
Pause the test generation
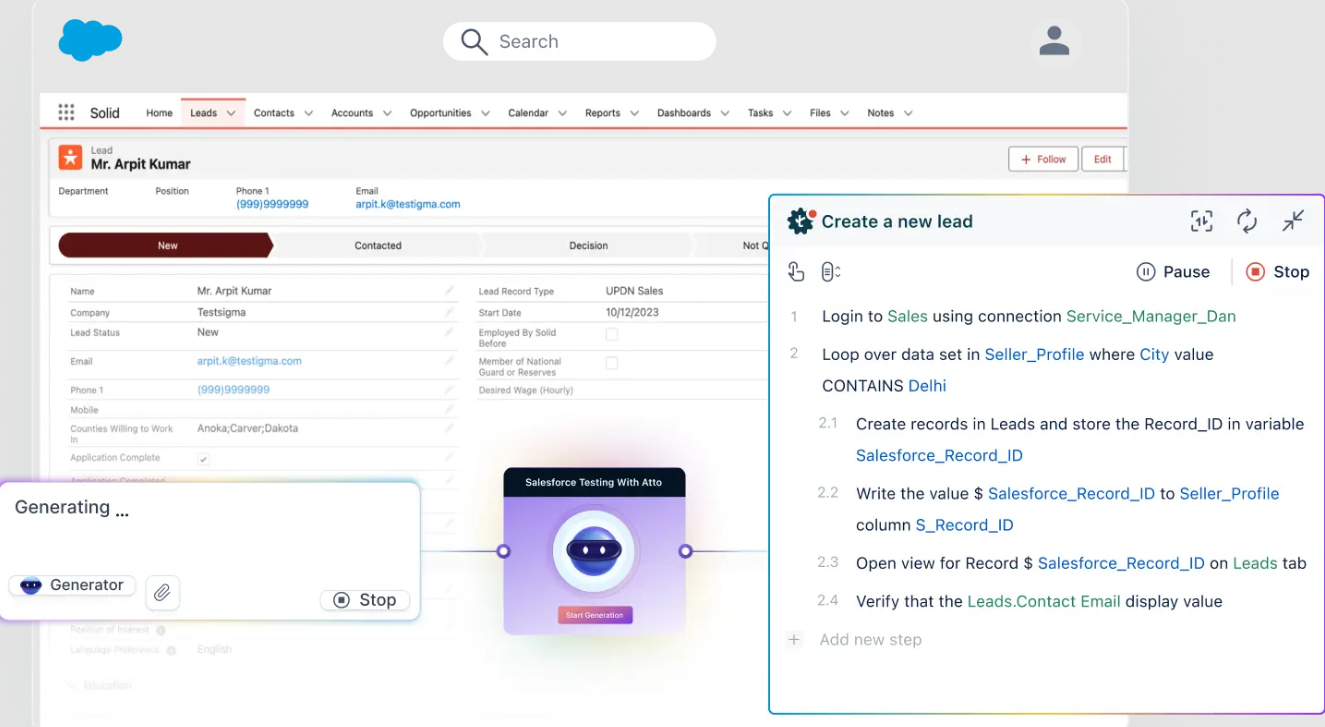coord(1173,272)
